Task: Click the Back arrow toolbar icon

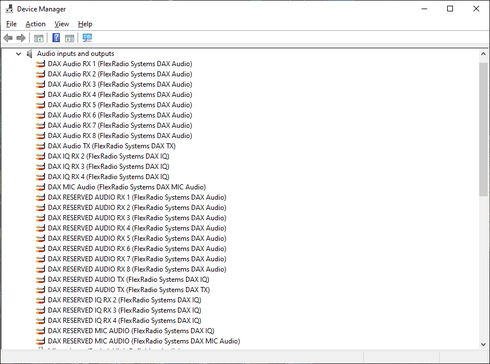Action: (x=8, y=38)
